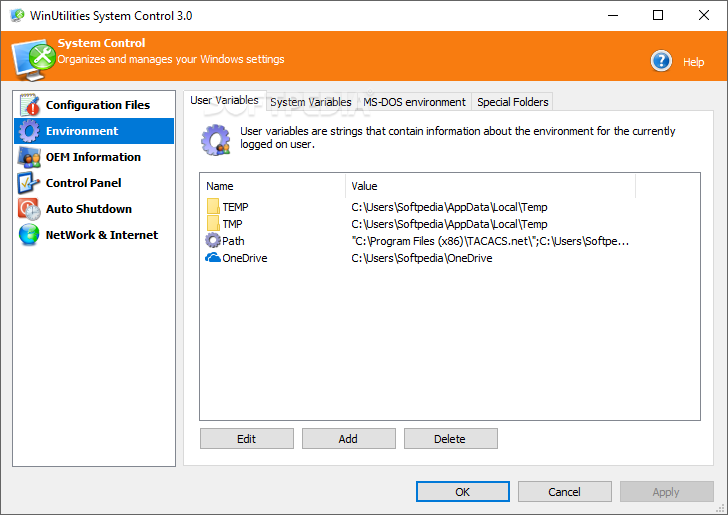Select the TEMP variable name
Viewport: 728px width, 515px height.
tap(235, 207)
